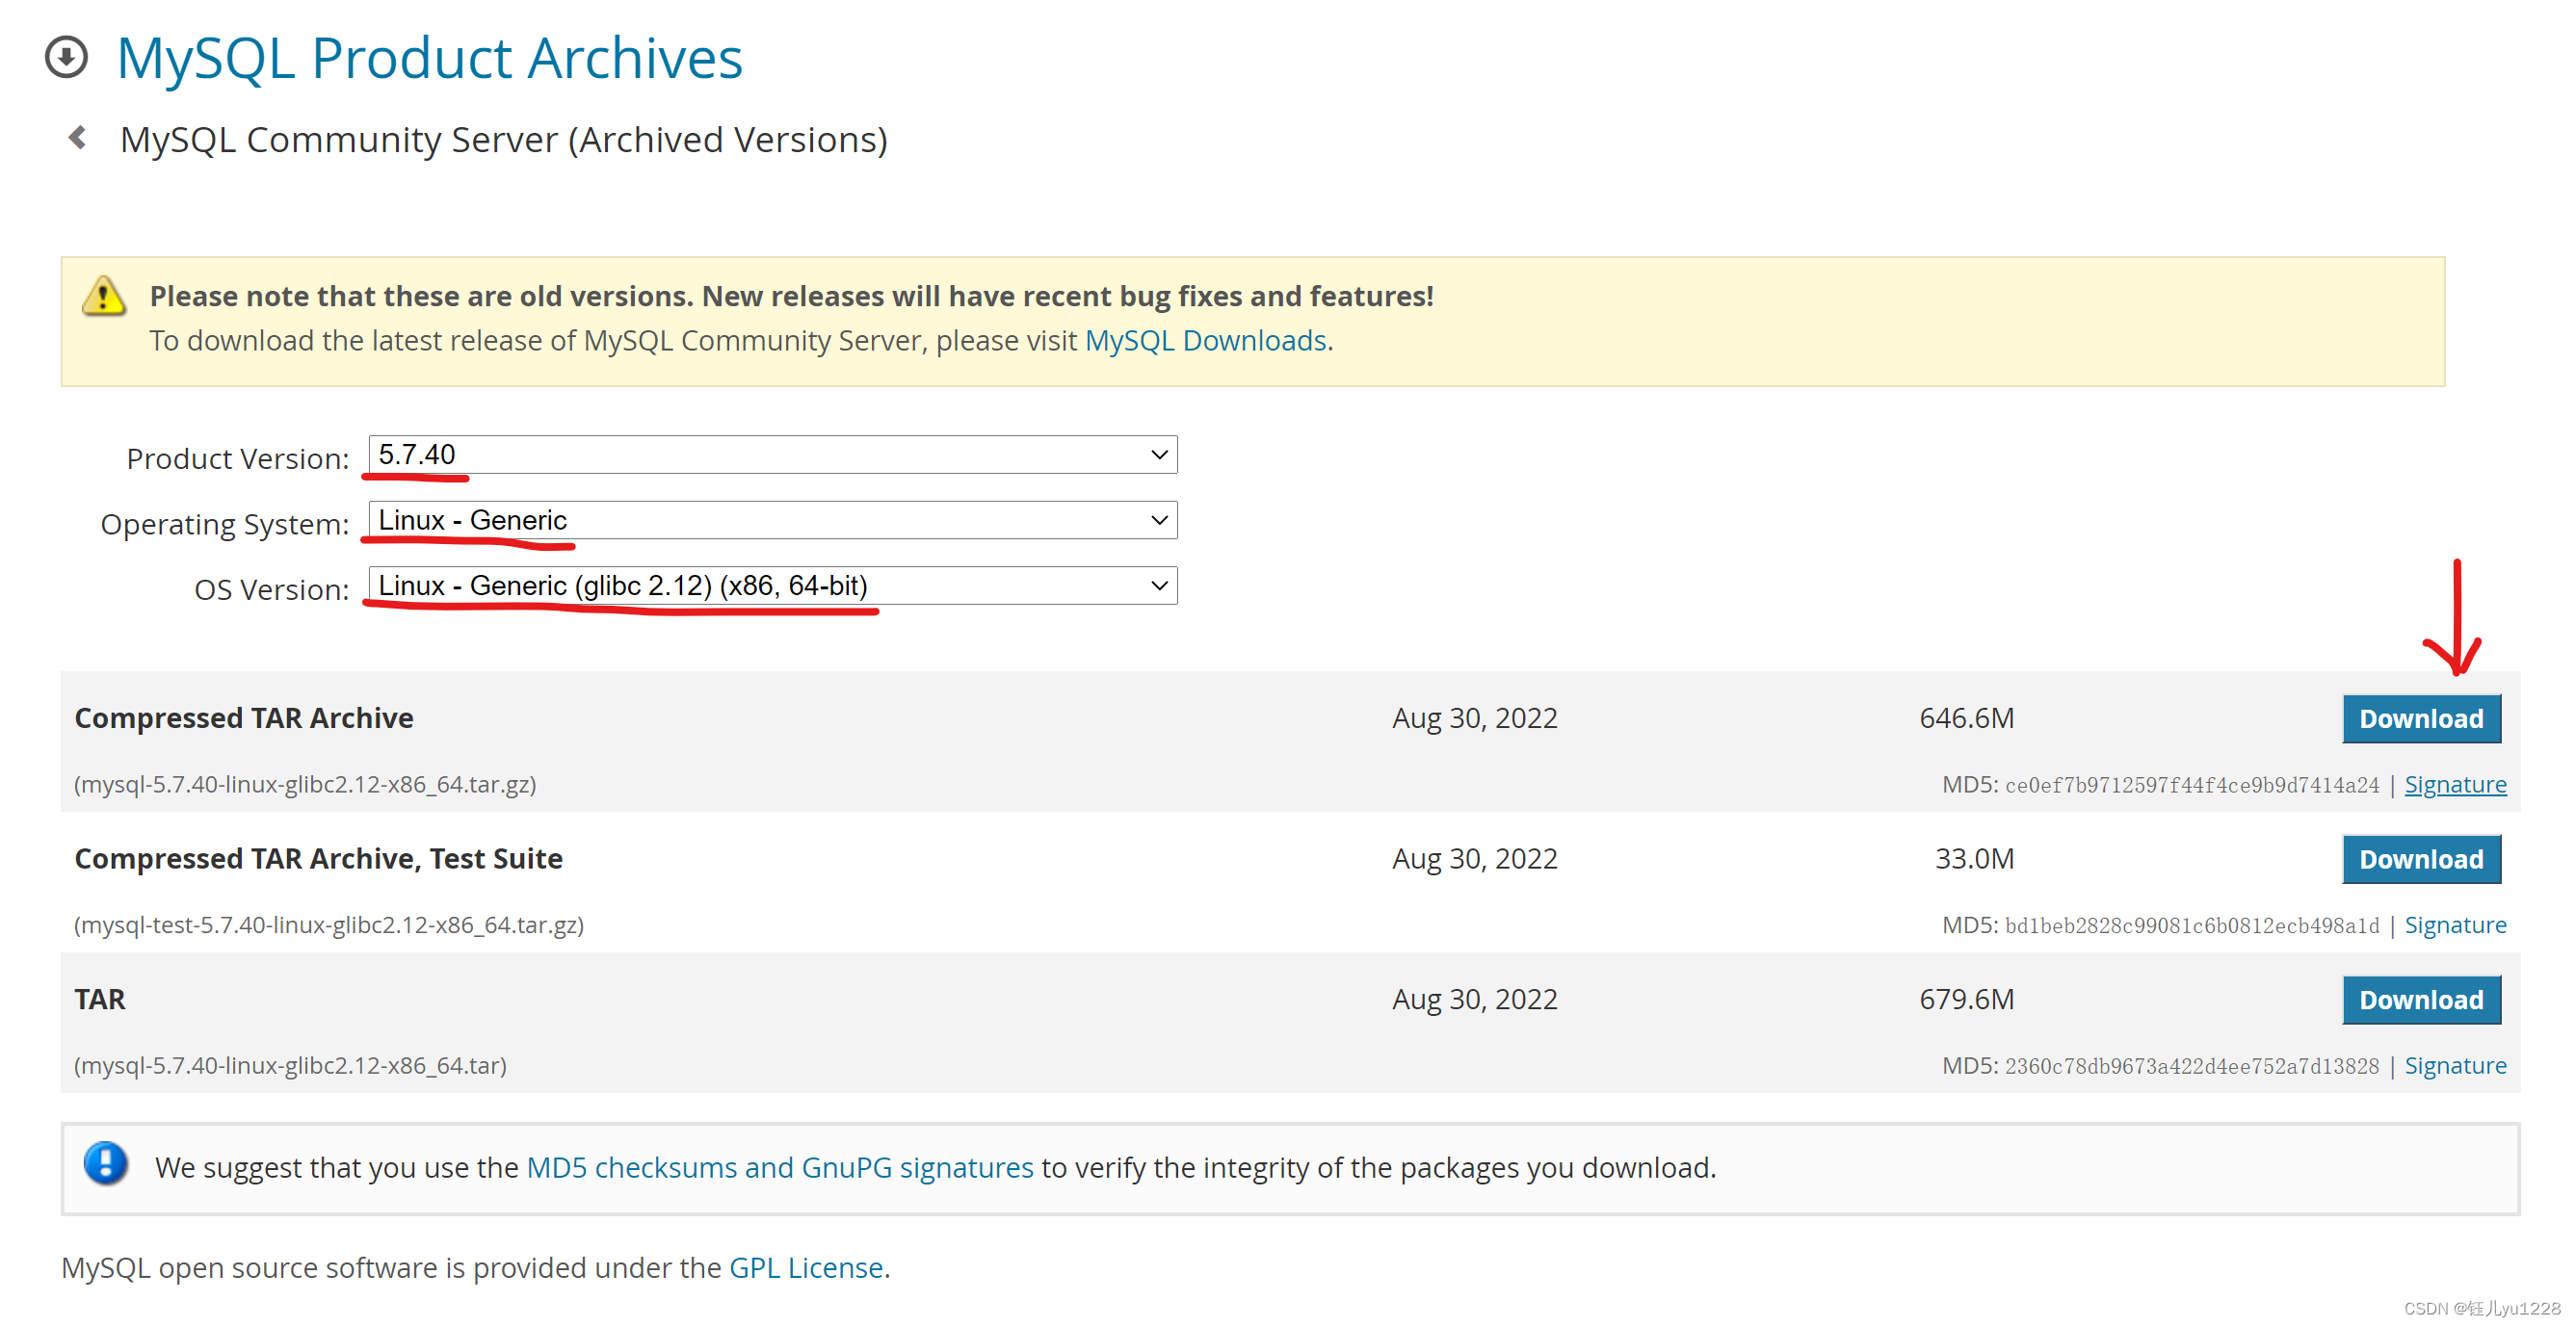2576x1327 pixels.
Task: Click MySQL Community Server (Archived Versions) heading
Action: [x=503, y=140]
